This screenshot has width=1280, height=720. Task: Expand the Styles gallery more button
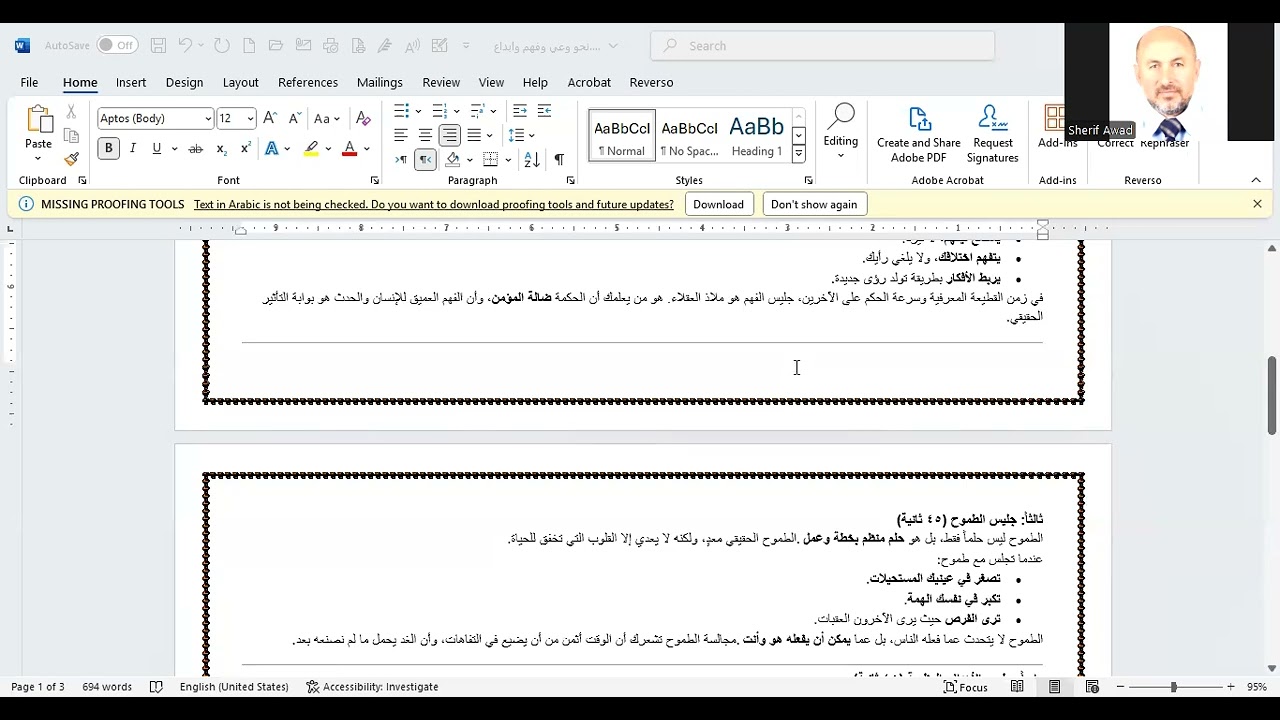point(798,154)
